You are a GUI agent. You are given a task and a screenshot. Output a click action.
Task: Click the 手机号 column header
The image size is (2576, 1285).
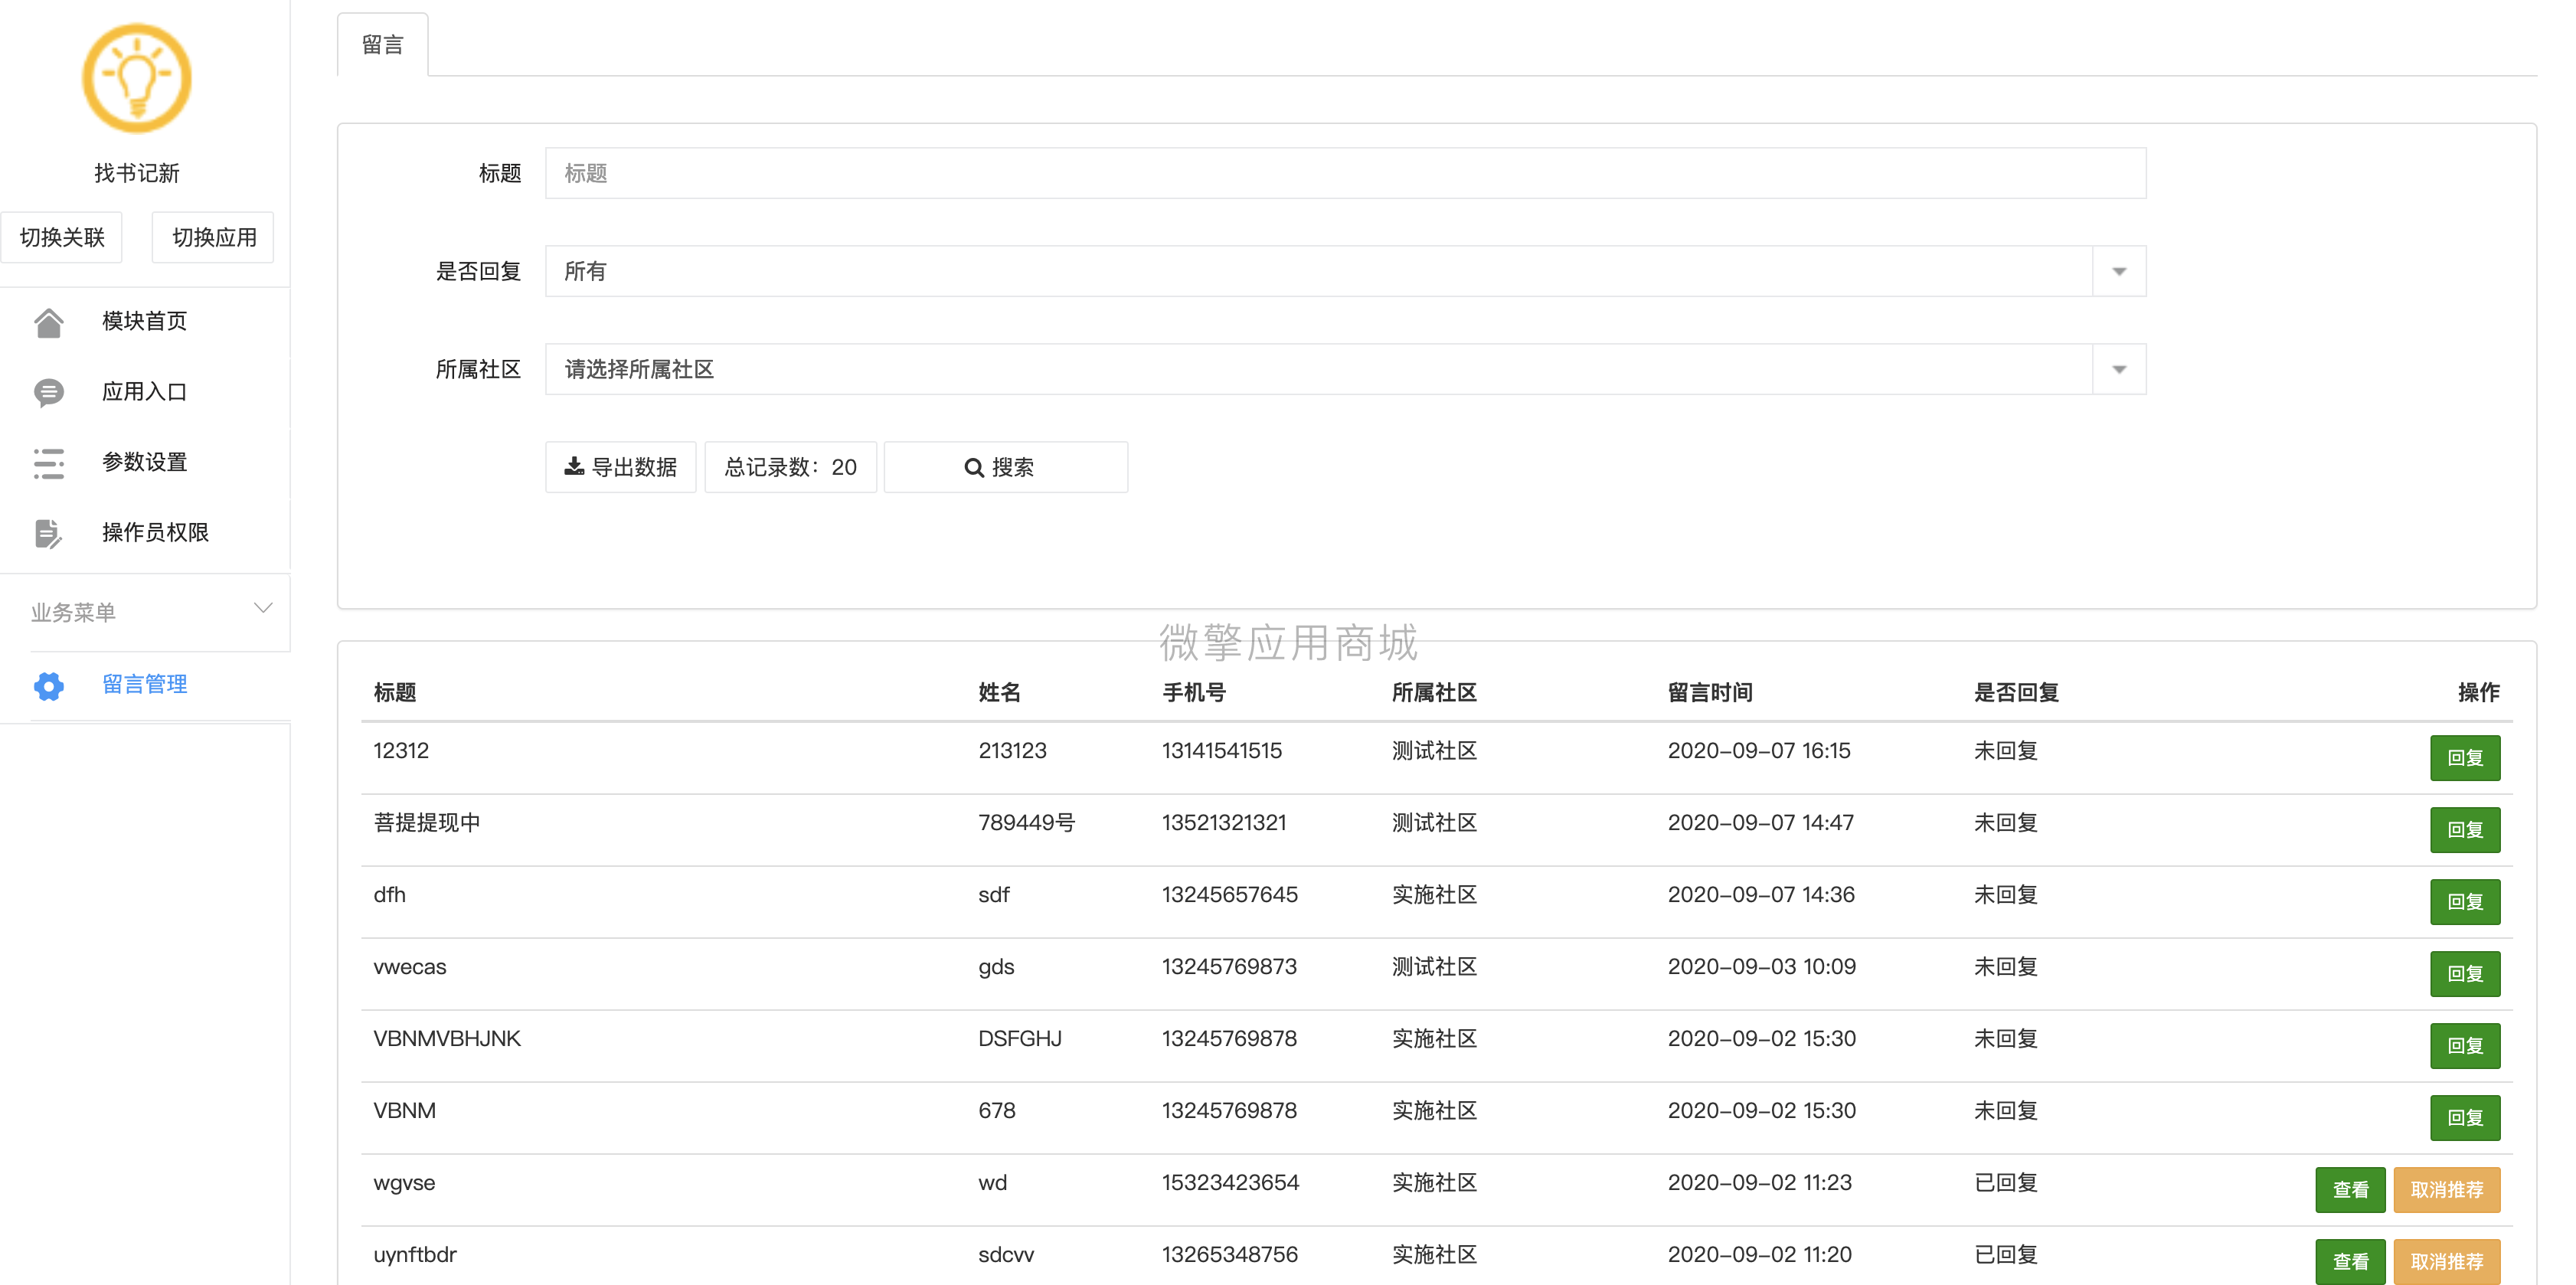pos(1194,692)
